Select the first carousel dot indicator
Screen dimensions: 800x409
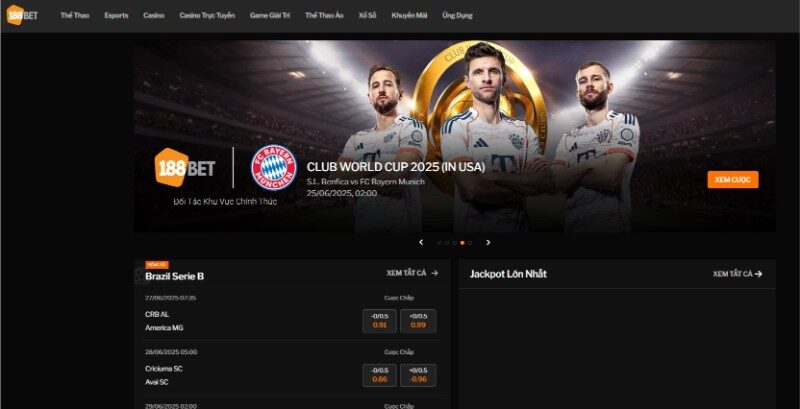[x=439, y=243]
